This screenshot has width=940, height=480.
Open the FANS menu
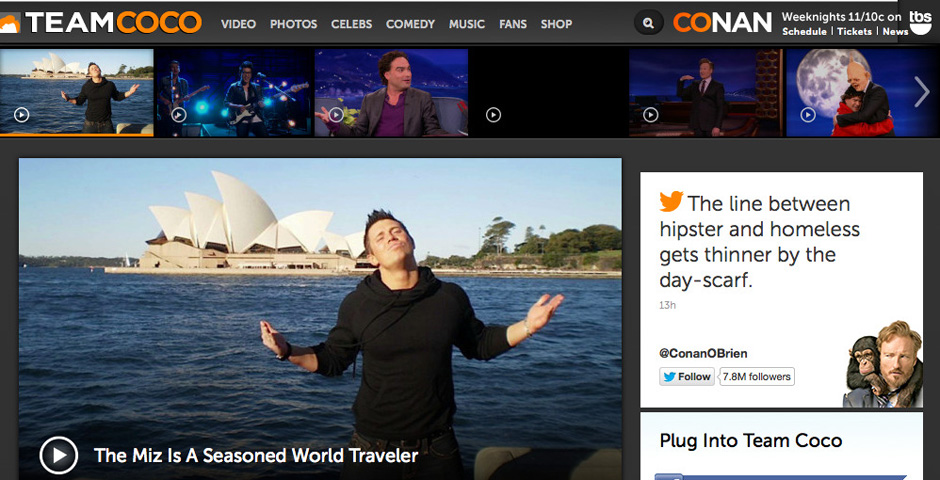point(513,25)
